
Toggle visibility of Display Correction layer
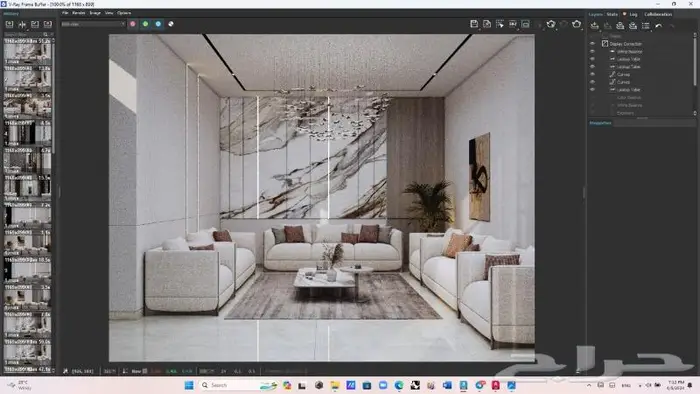(x=592, y=44)
